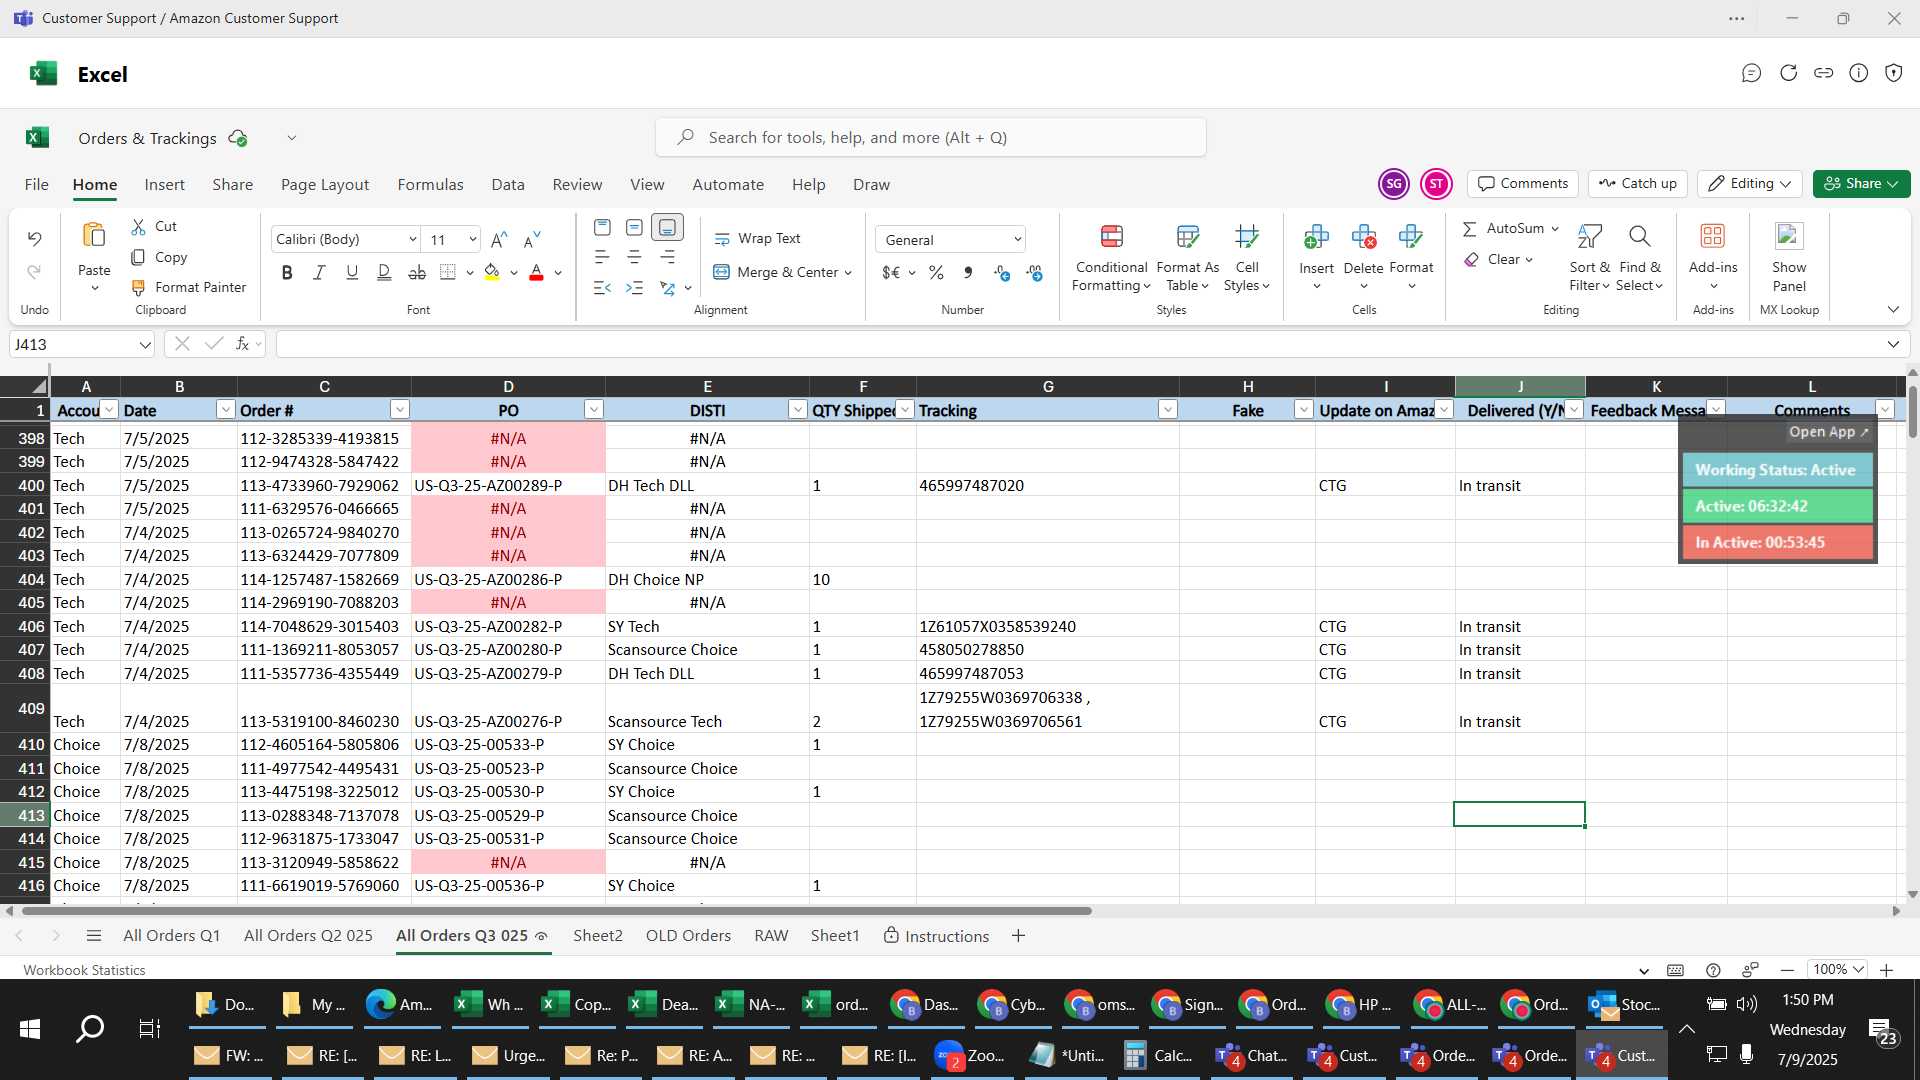Toggle bottom align alignment
The height and width of the screenshot is (1080, 1920).
[667, 227]
